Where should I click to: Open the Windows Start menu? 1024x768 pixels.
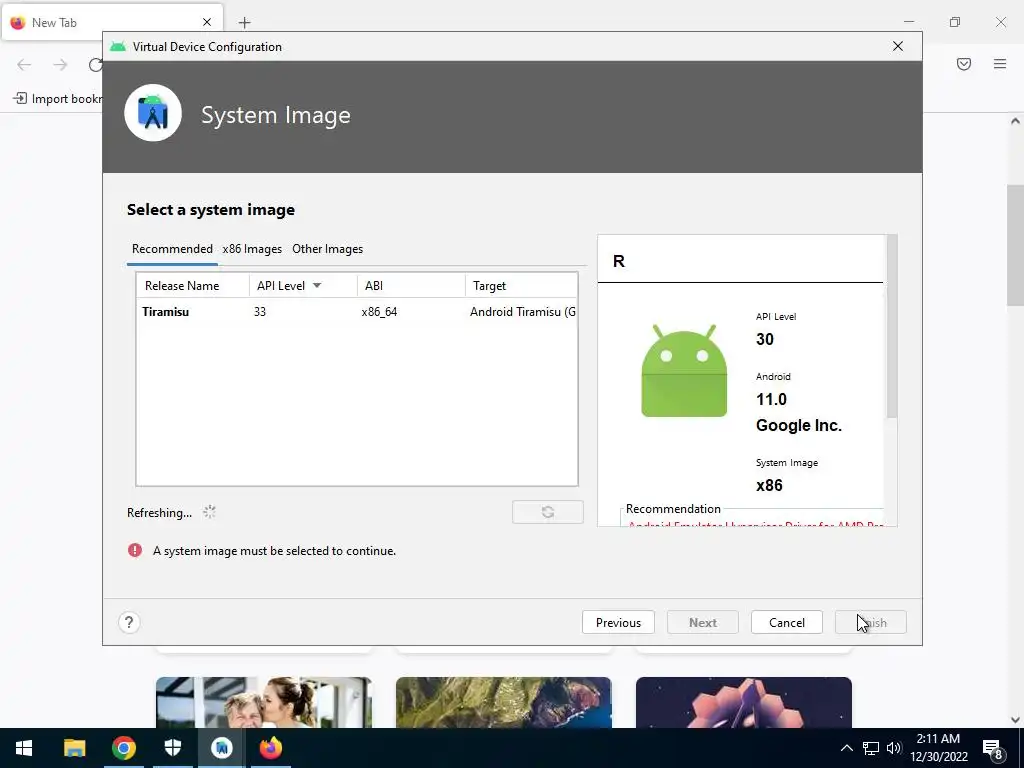pyautogui.click(x=24, y=748)
